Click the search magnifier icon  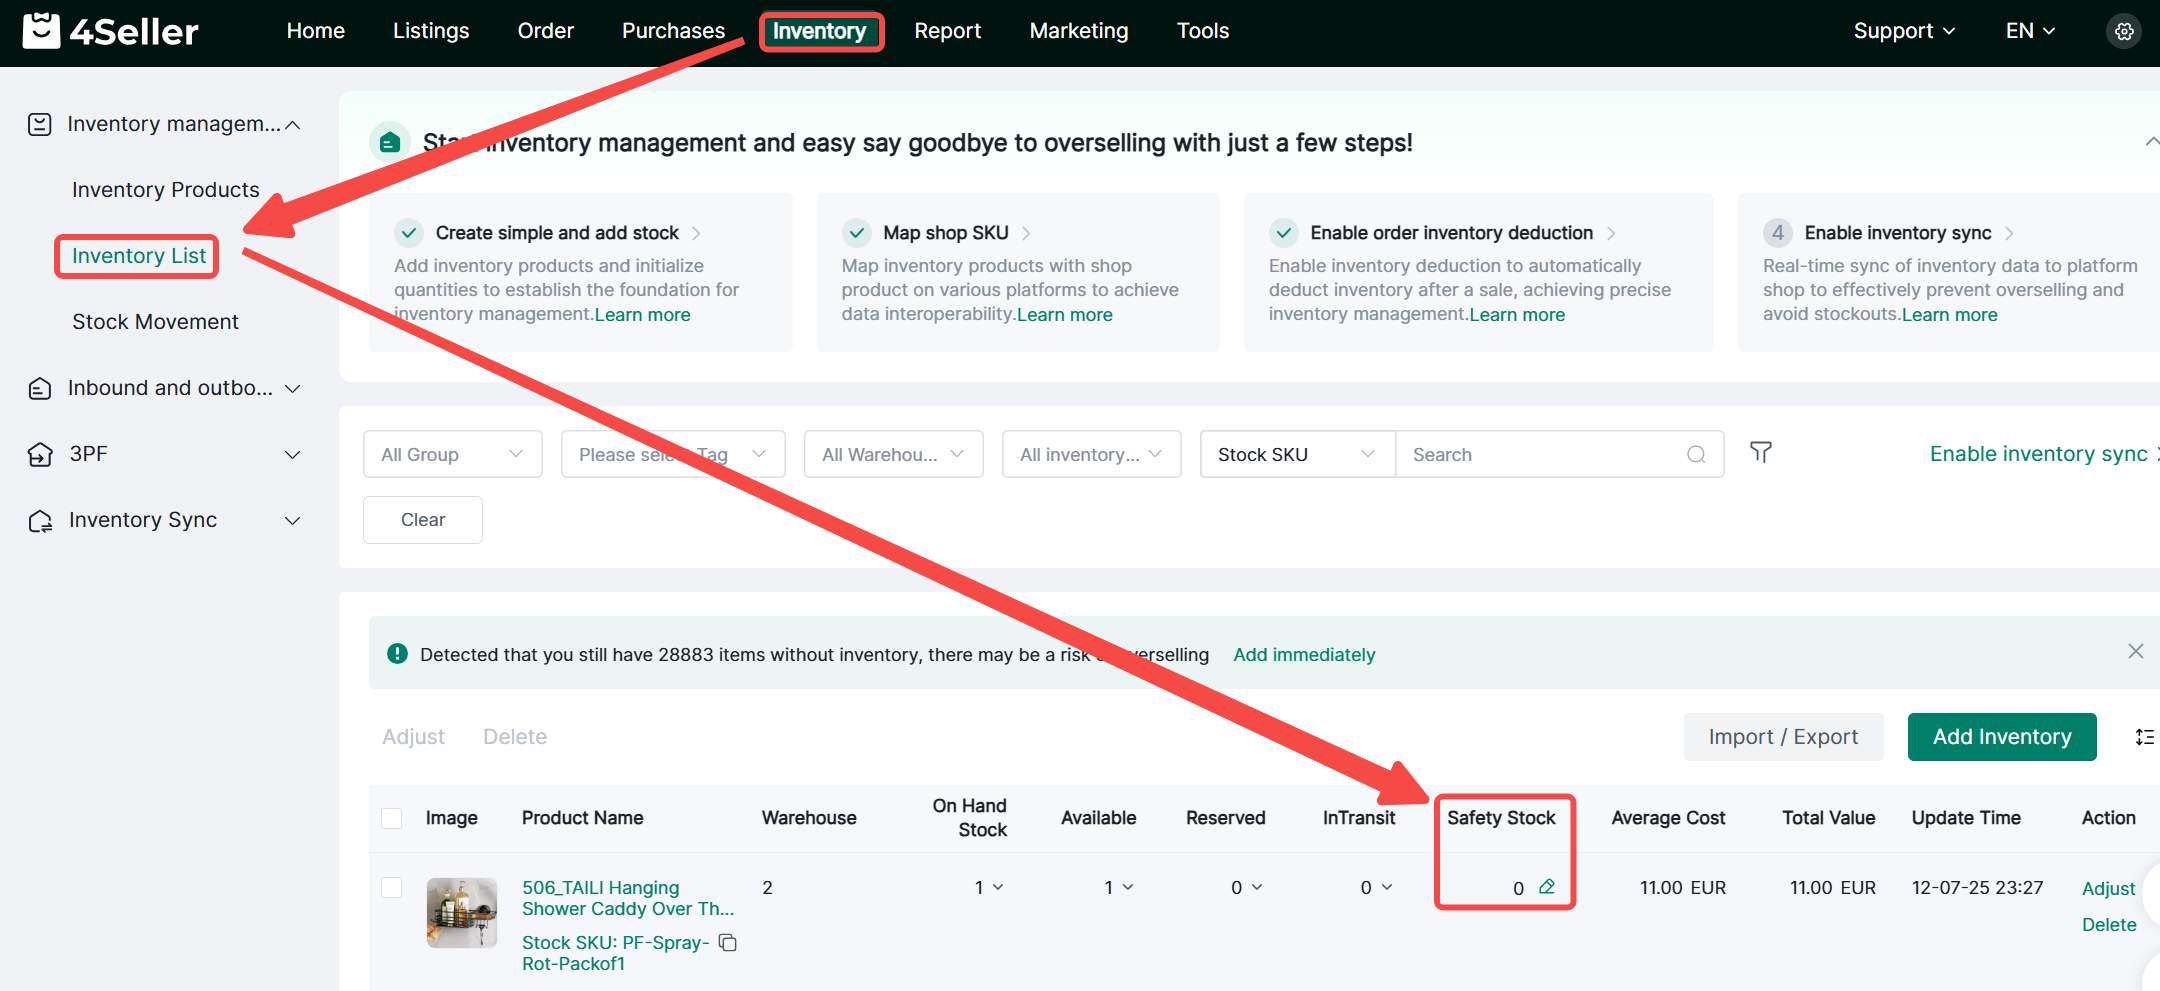(x=1696, y=455)
